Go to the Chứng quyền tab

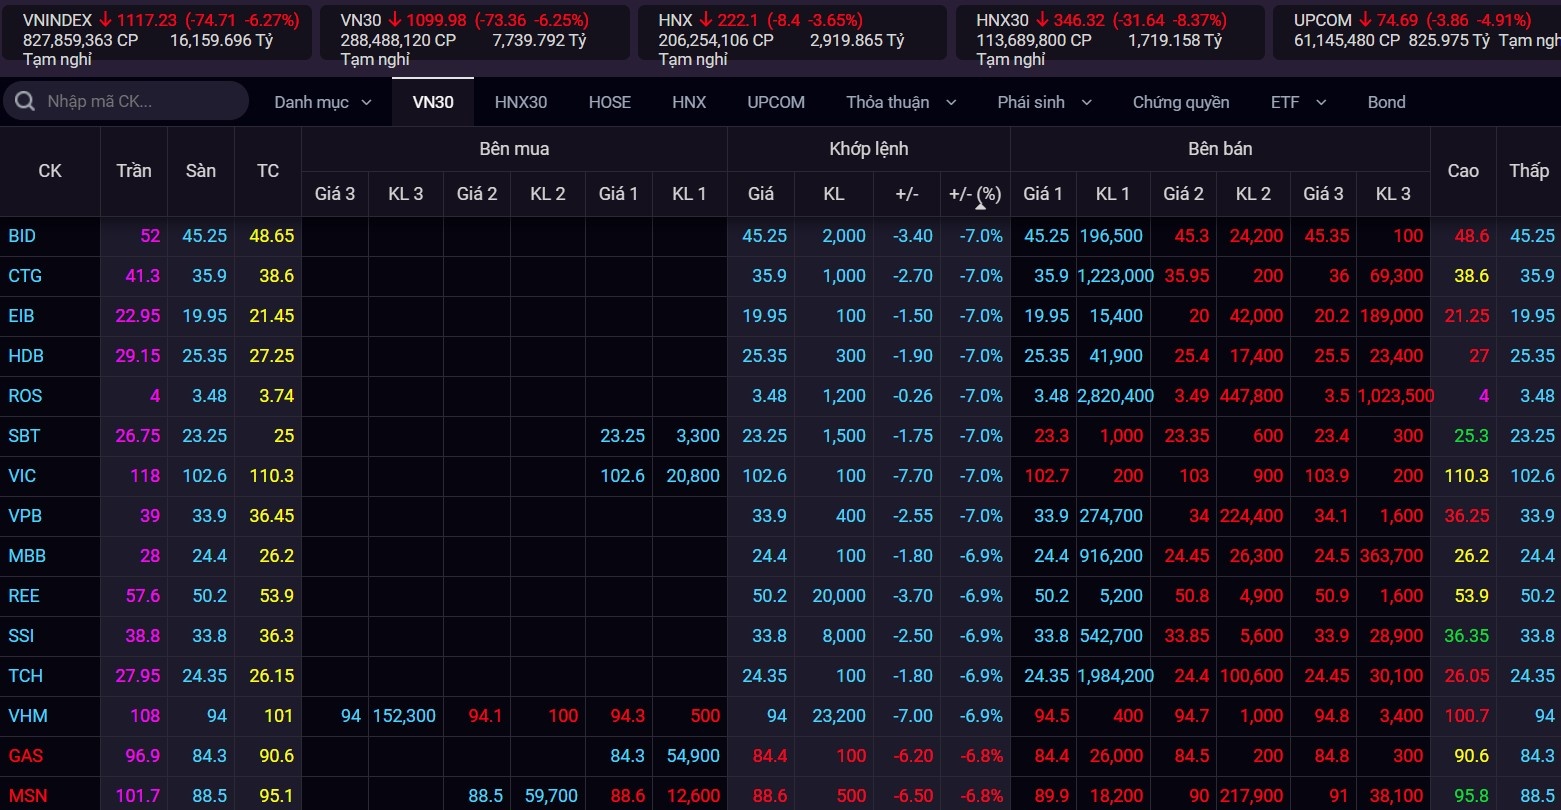click(x=1181, y=102)
